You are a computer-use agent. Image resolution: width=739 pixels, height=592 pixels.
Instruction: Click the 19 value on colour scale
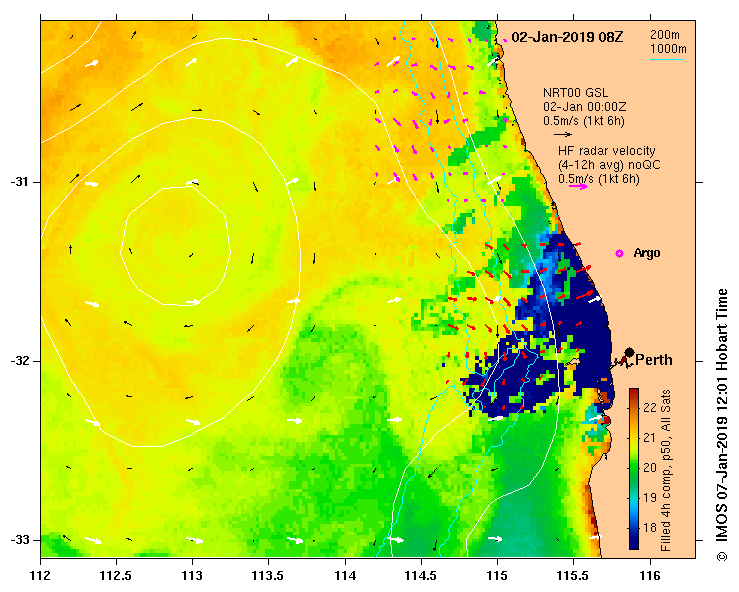coord(650,498)
